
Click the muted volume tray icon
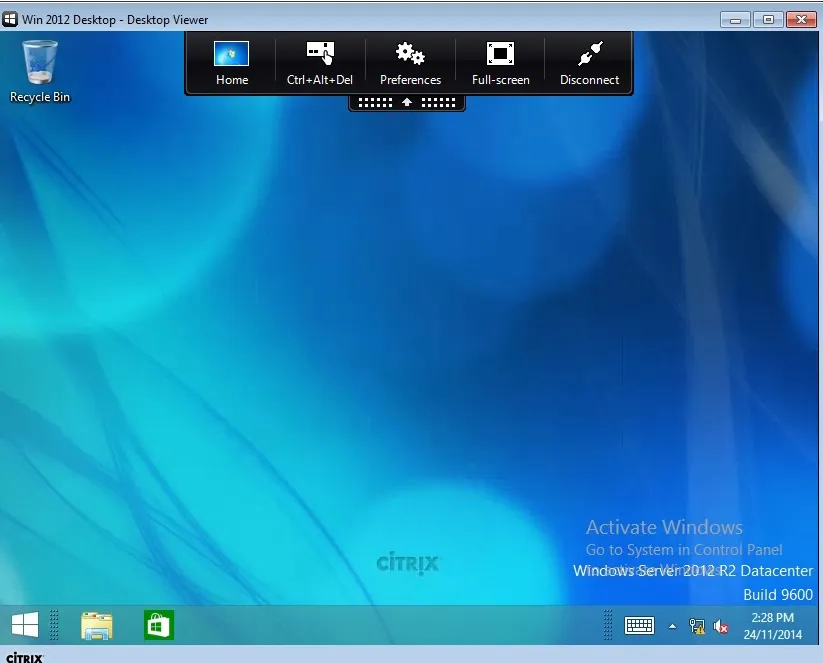(721, 626)
